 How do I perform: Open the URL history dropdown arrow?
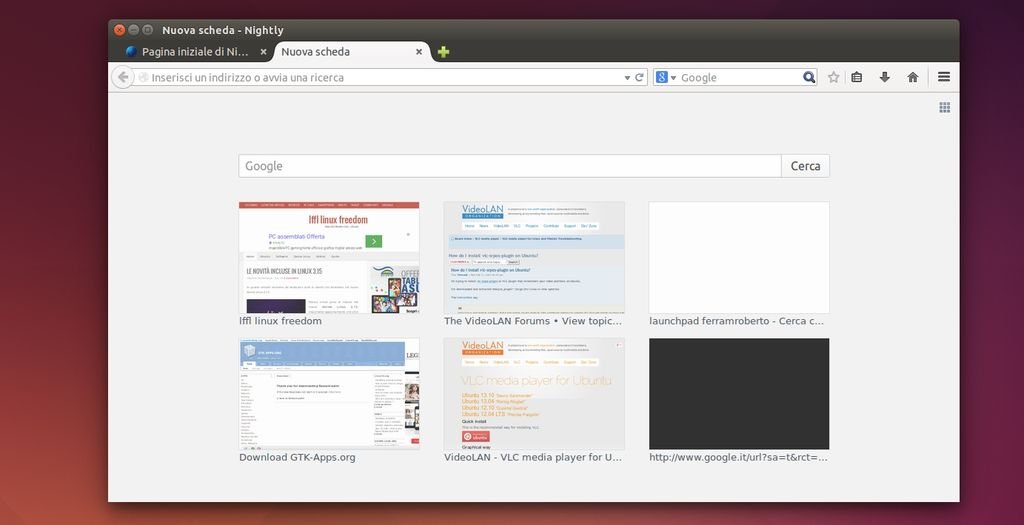[x=627, y=77]
